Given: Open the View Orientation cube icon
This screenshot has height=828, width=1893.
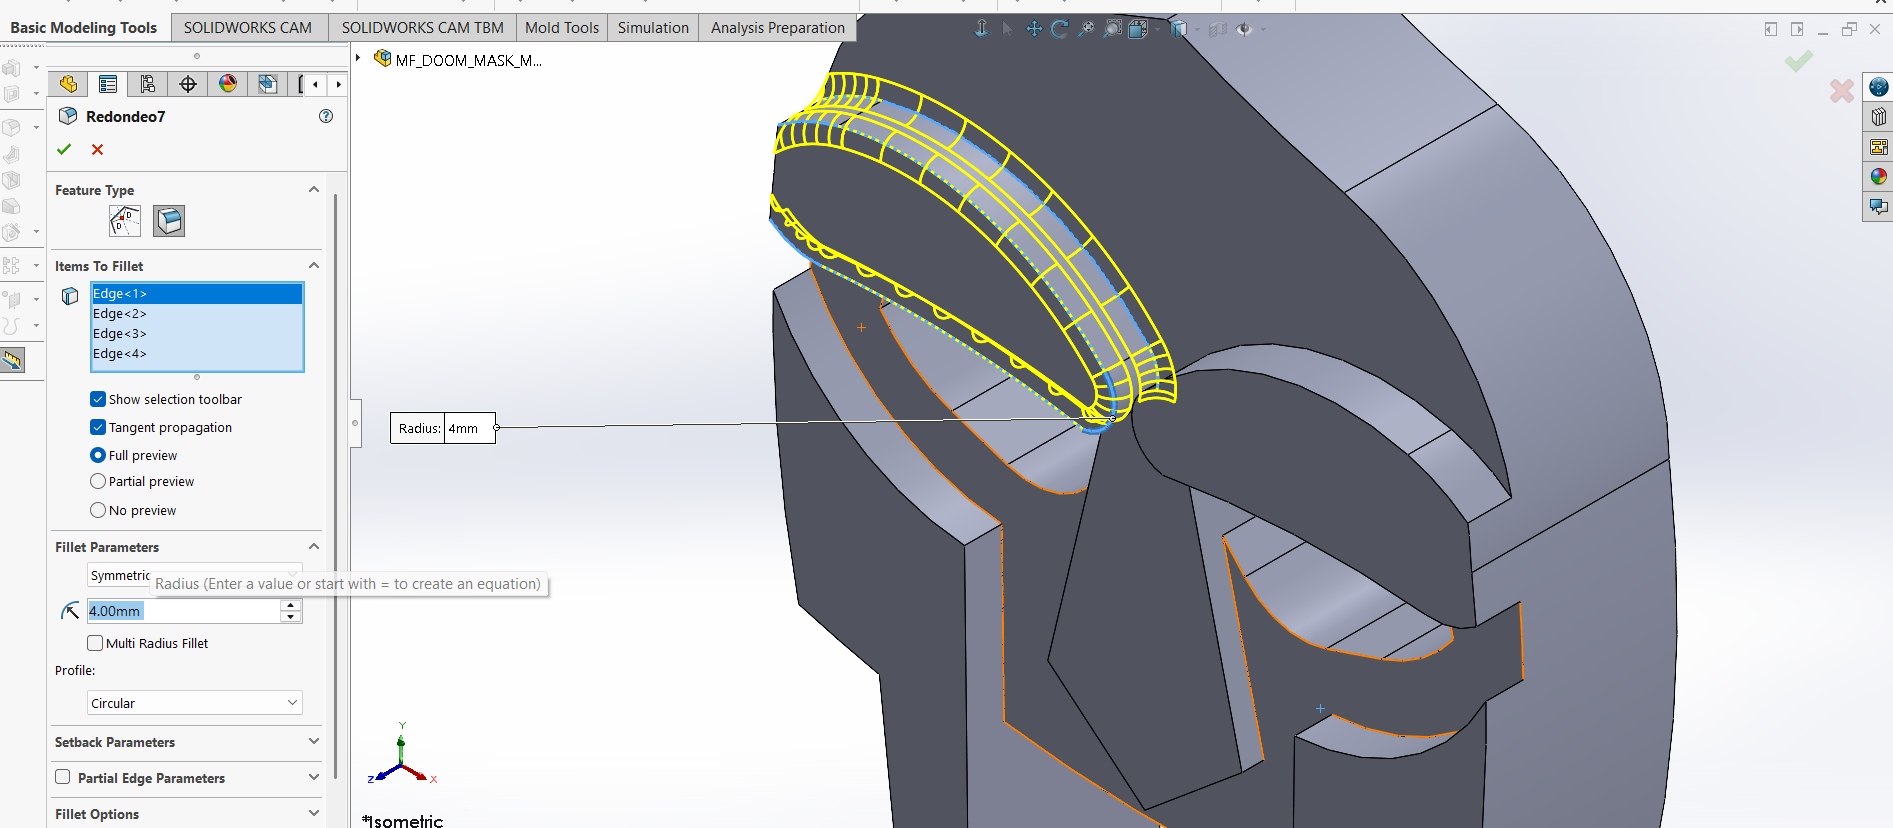Looking at the screenshot, I should point(1138,29).
